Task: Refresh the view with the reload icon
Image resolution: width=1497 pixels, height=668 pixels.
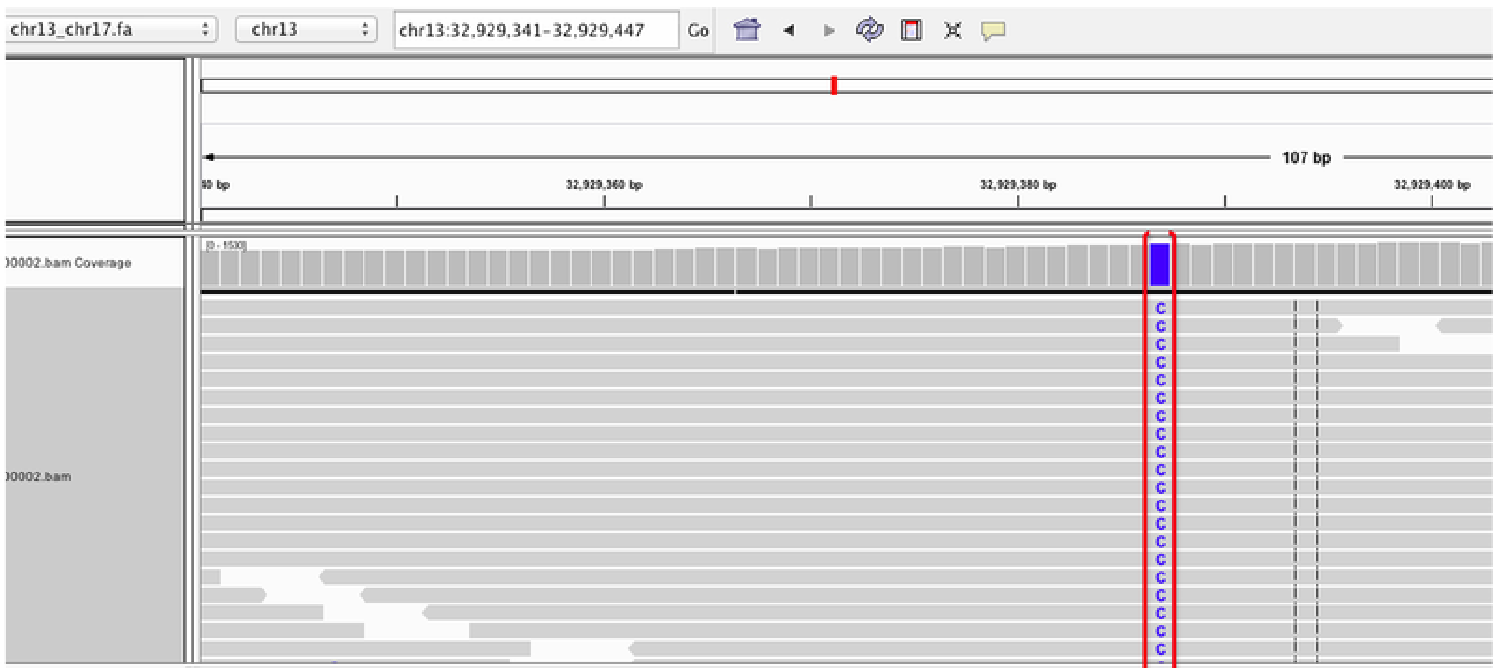Action: [x=870, y=30]
